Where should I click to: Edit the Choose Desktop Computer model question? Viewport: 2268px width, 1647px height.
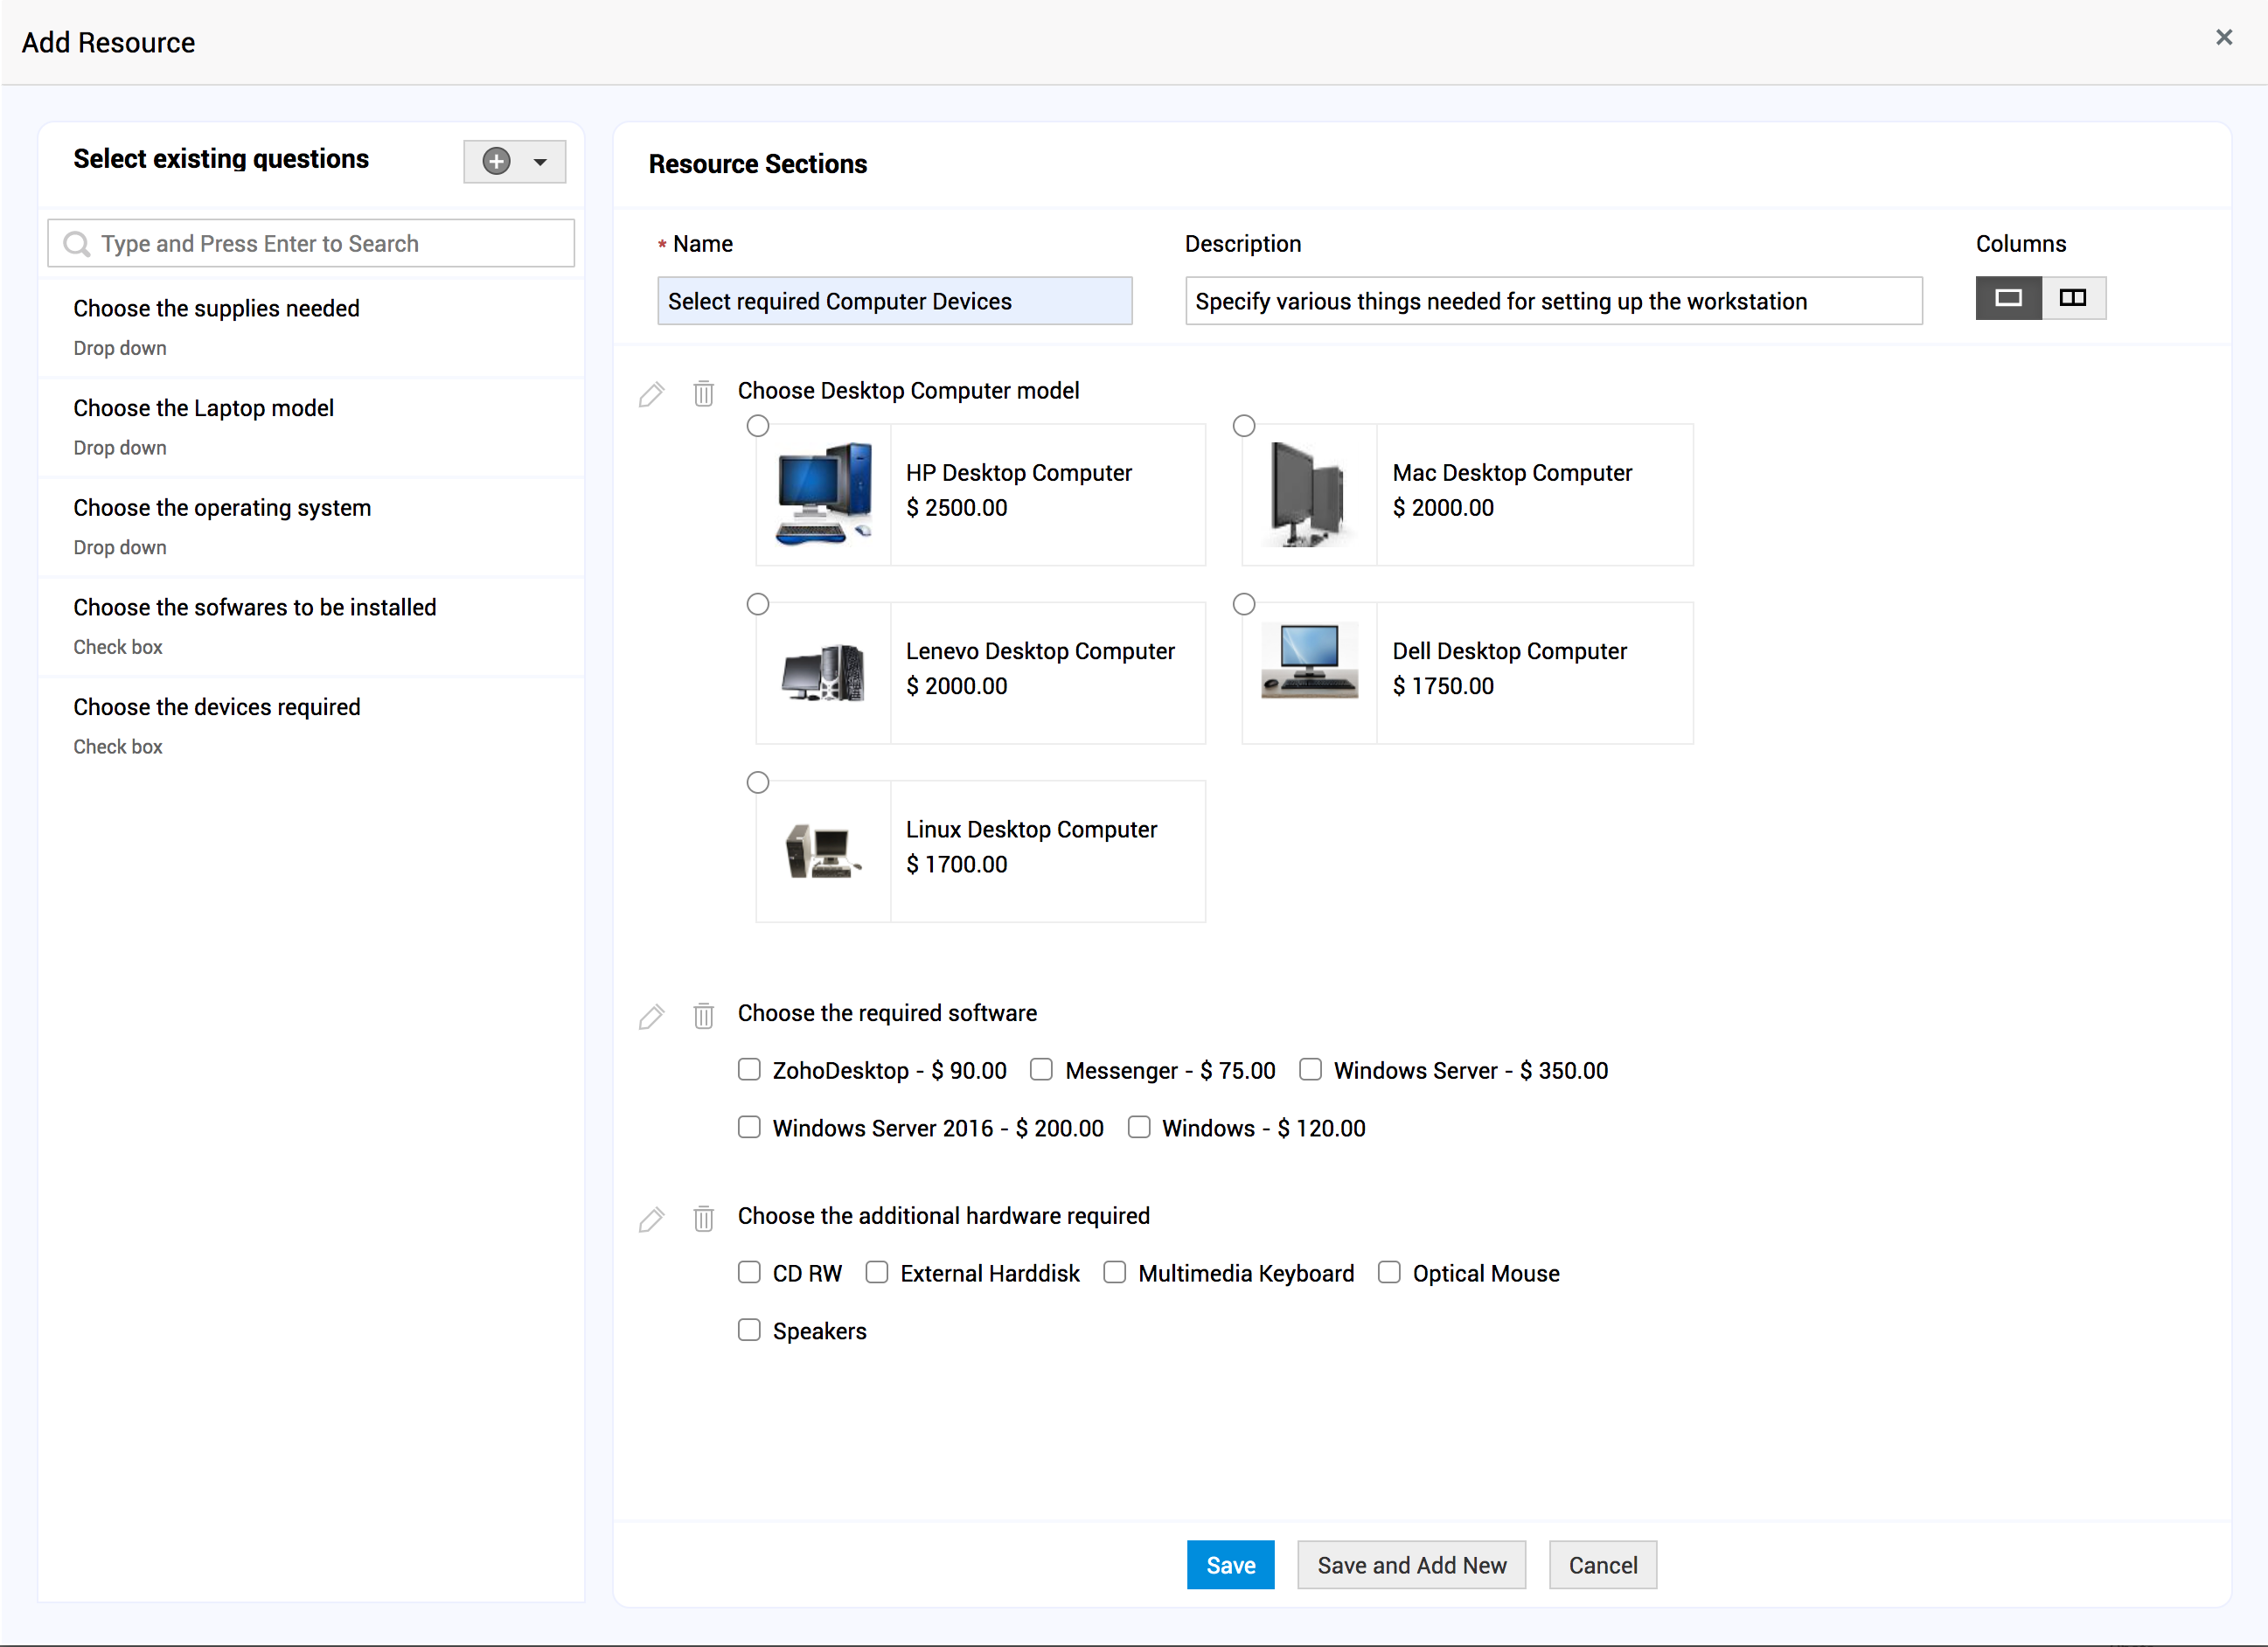tap(651, 394)
